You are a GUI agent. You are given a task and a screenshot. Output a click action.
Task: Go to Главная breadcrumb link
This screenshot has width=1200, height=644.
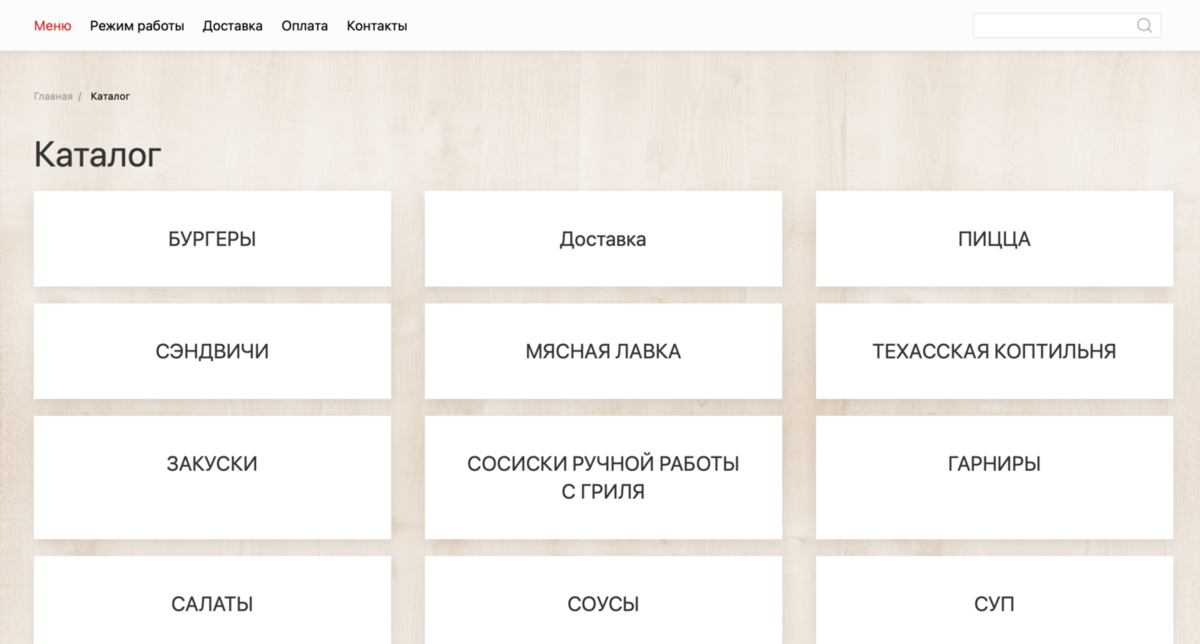tap(53, 96)
